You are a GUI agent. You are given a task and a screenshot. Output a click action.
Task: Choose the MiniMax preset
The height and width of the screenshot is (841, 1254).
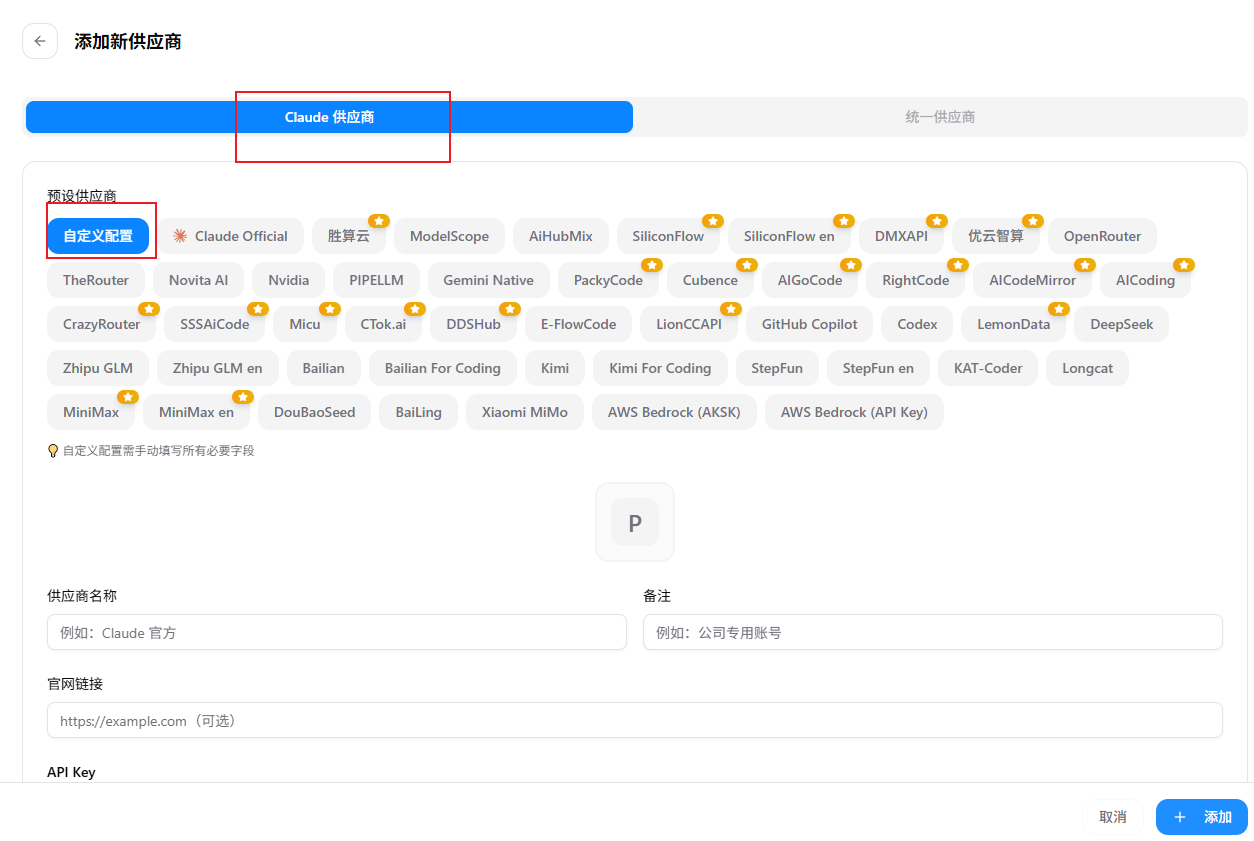tap(91, 412)
